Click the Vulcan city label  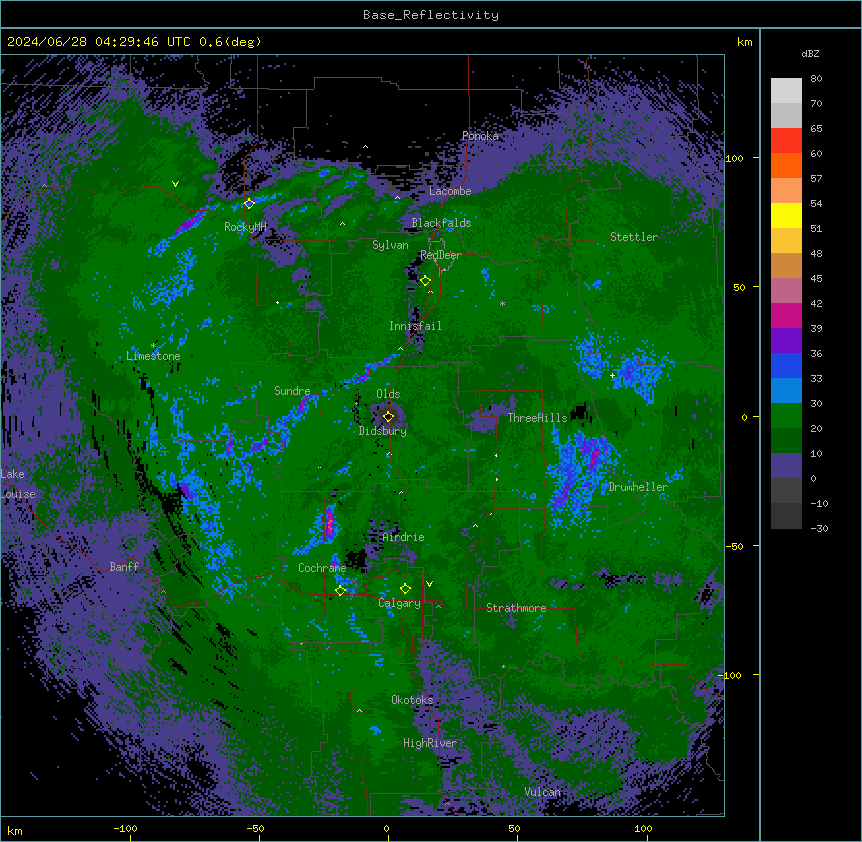pos(543,792)
